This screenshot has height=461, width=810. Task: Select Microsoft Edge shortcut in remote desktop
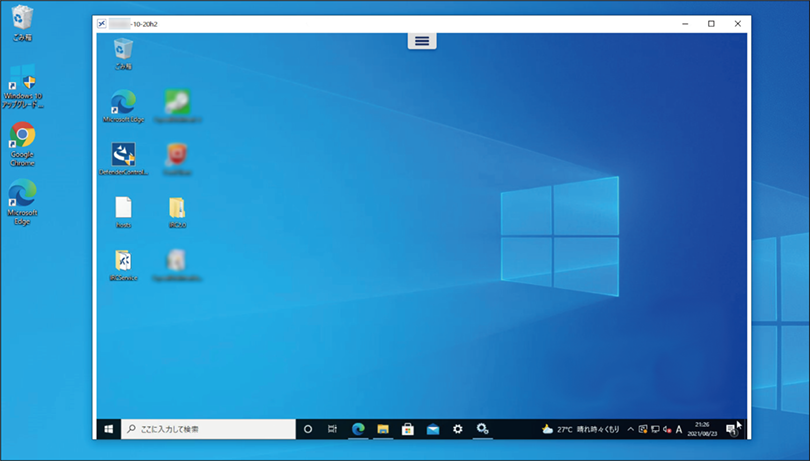123,106
